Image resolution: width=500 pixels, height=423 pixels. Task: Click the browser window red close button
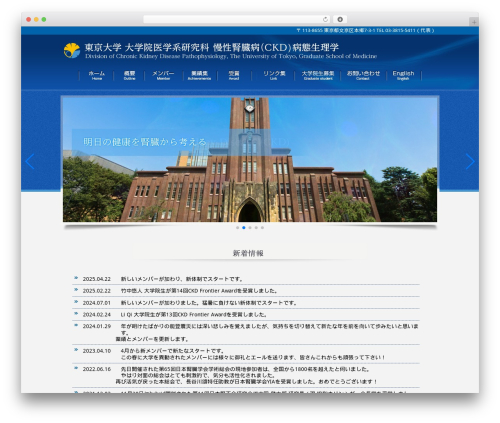[29, 19]
